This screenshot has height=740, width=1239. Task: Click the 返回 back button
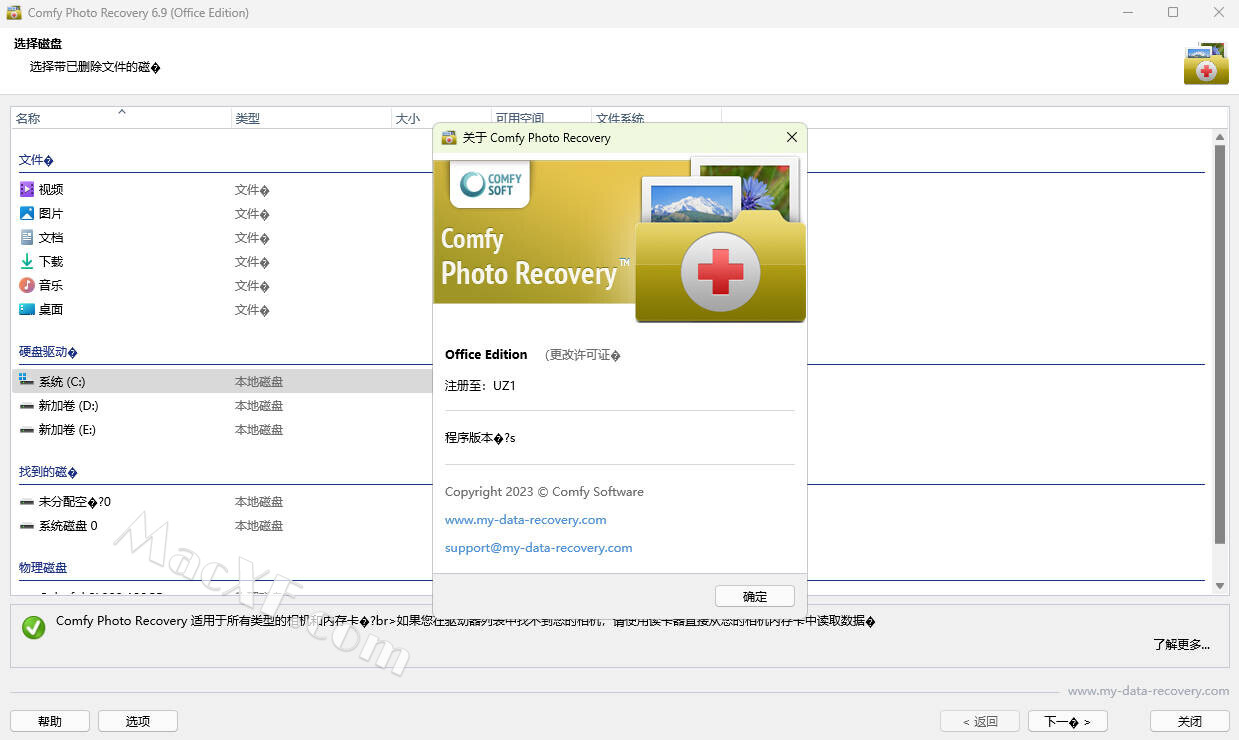tap(980, 721)
